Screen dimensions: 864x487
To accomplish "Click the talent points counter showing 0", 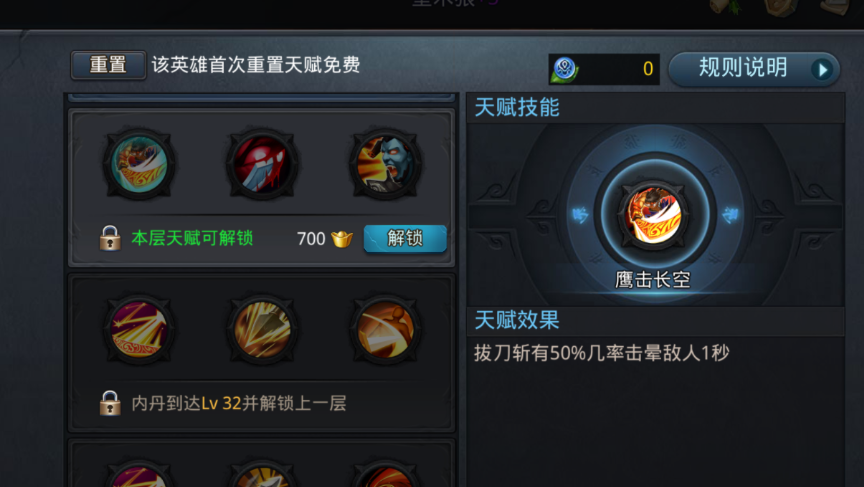I will coord(604,69).
